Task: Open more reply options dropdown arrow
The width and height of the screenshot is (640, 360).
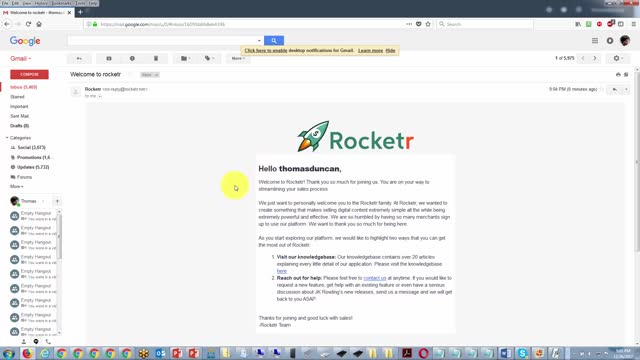Action: click(626, 89)
